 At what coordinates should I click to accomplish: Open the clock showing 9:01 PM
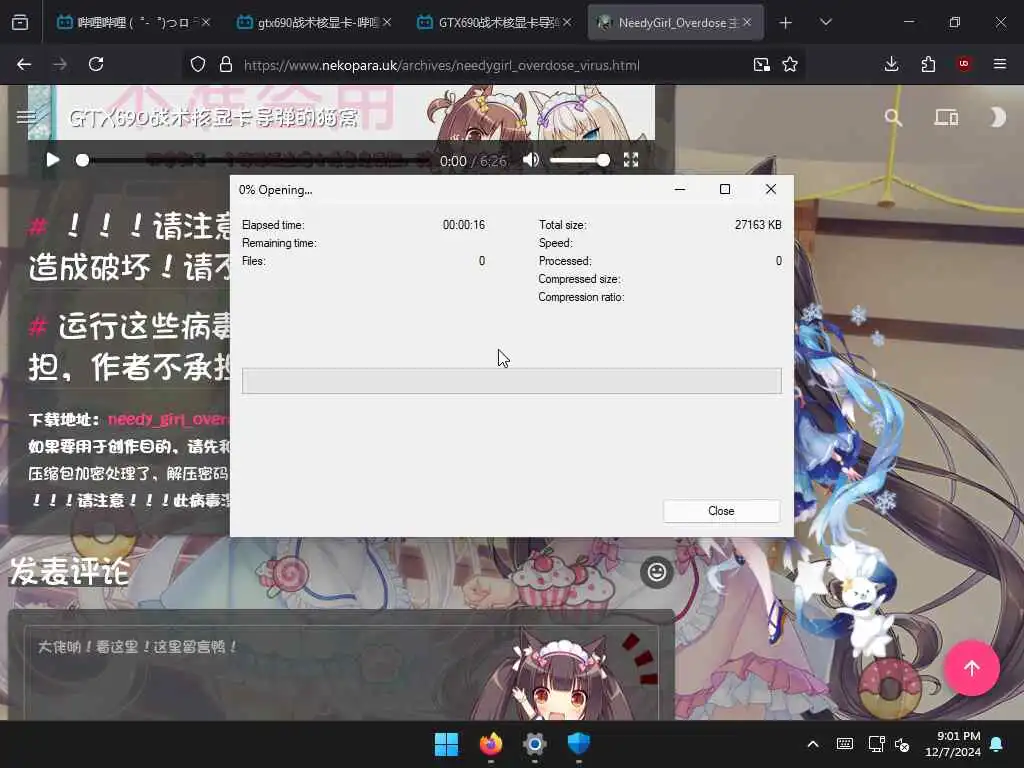[x=953, y=744]
